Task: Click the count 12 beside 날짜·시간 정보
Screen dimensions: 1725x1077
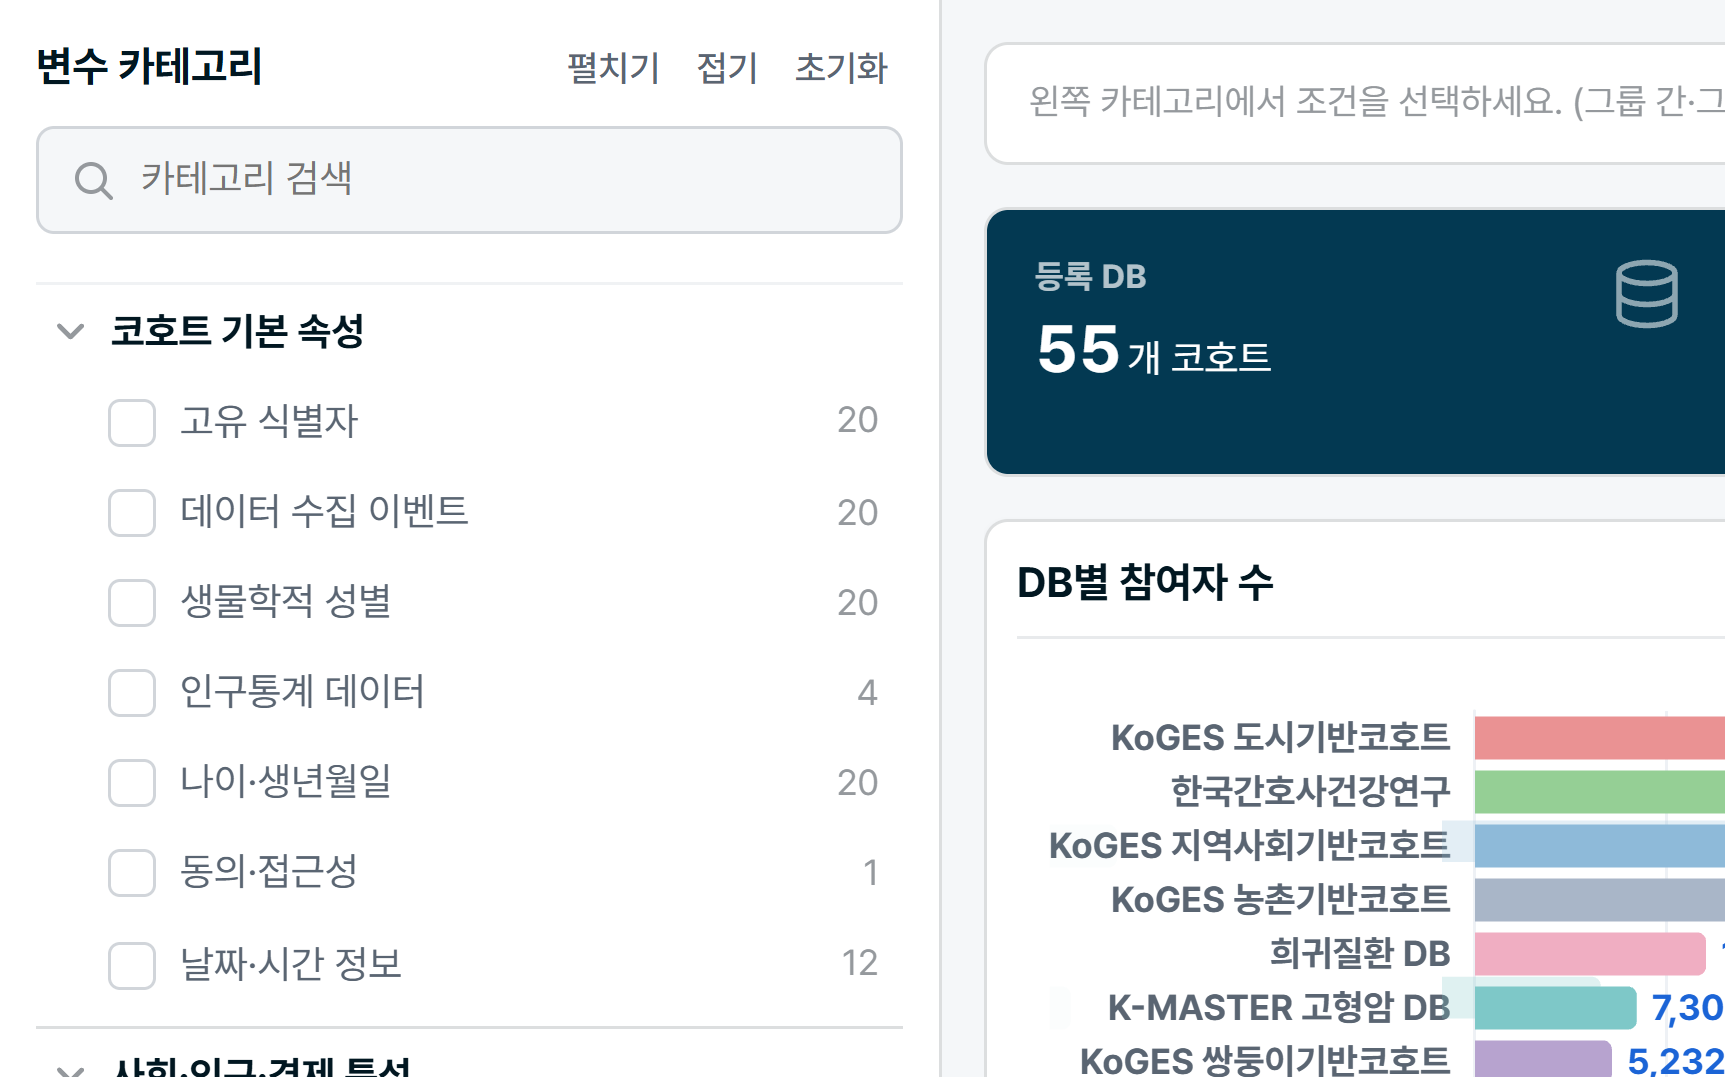Action: pyautogui.click(x=859, y=963)
